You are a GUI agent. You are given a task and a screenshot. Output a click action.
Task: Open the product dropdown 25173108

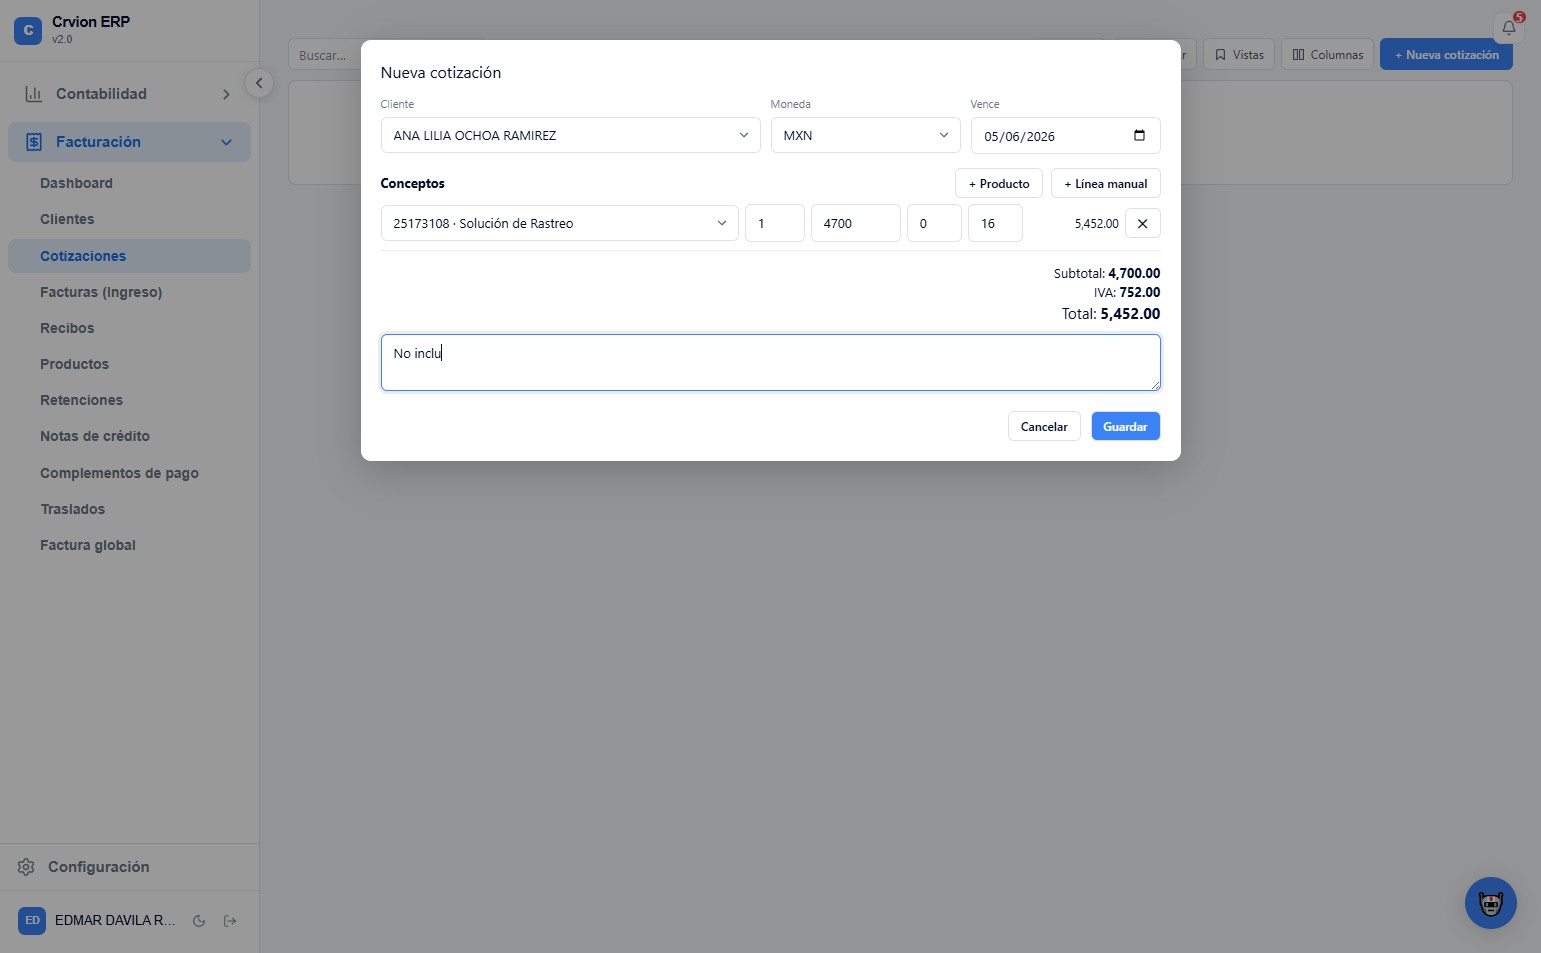click(559, 223)
